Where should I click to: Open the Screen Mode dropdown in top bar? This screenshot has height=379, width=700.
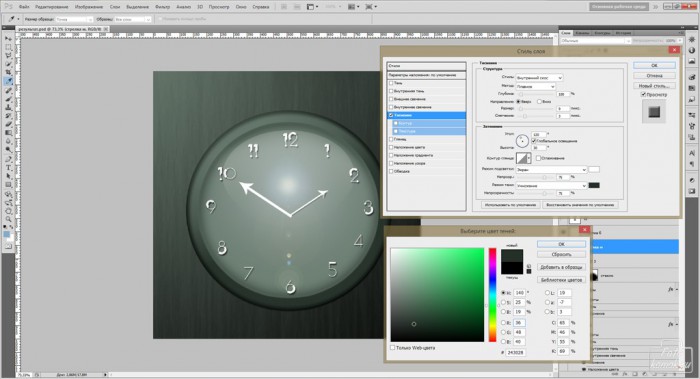pyautogui.click(x=371, y=7)
